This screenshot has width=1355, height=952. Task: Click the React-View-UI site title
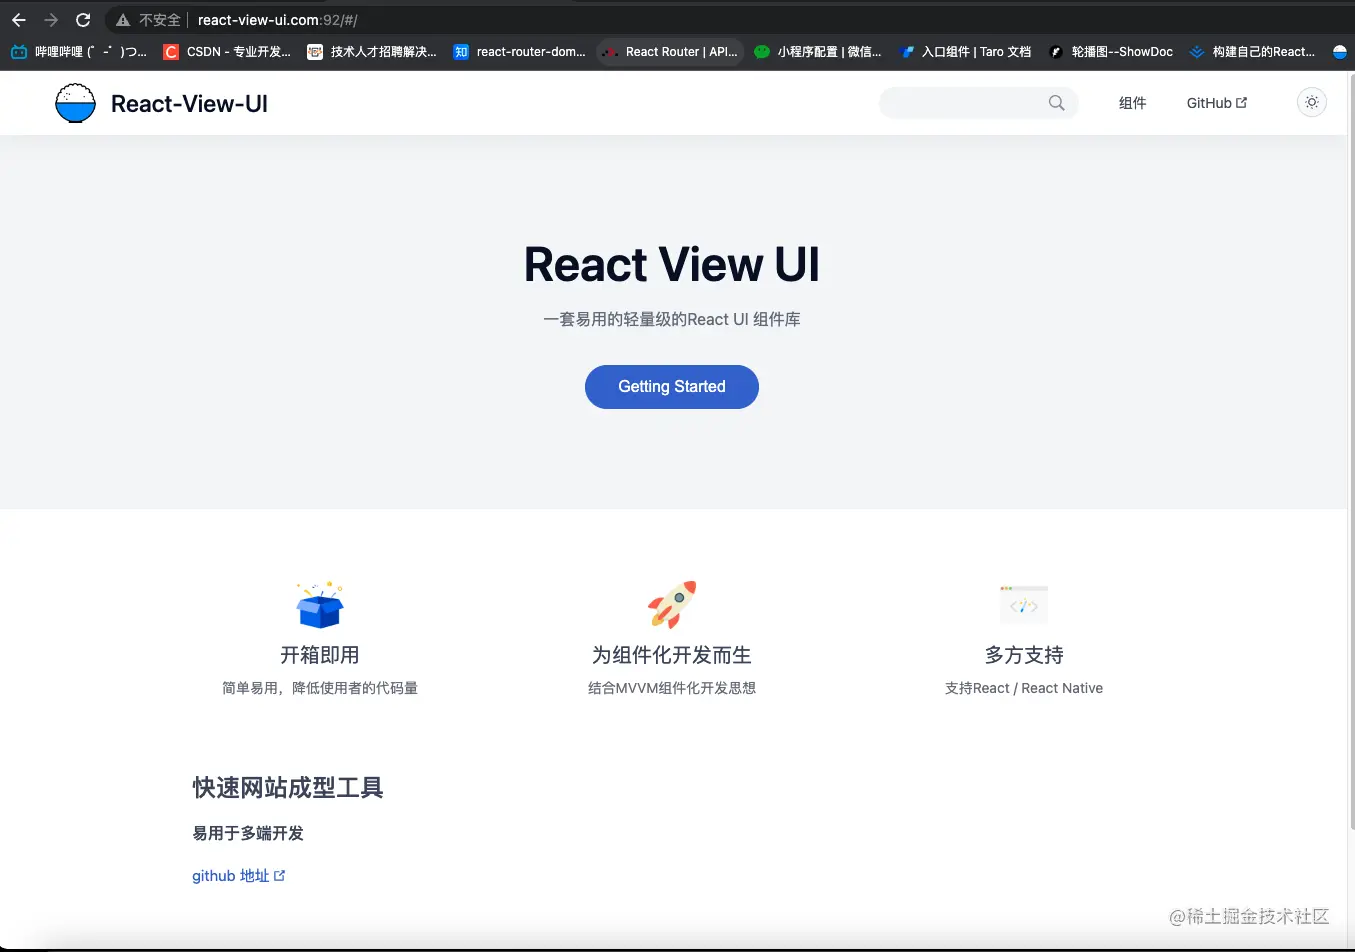pyautogui.click(x=189, y=103)
